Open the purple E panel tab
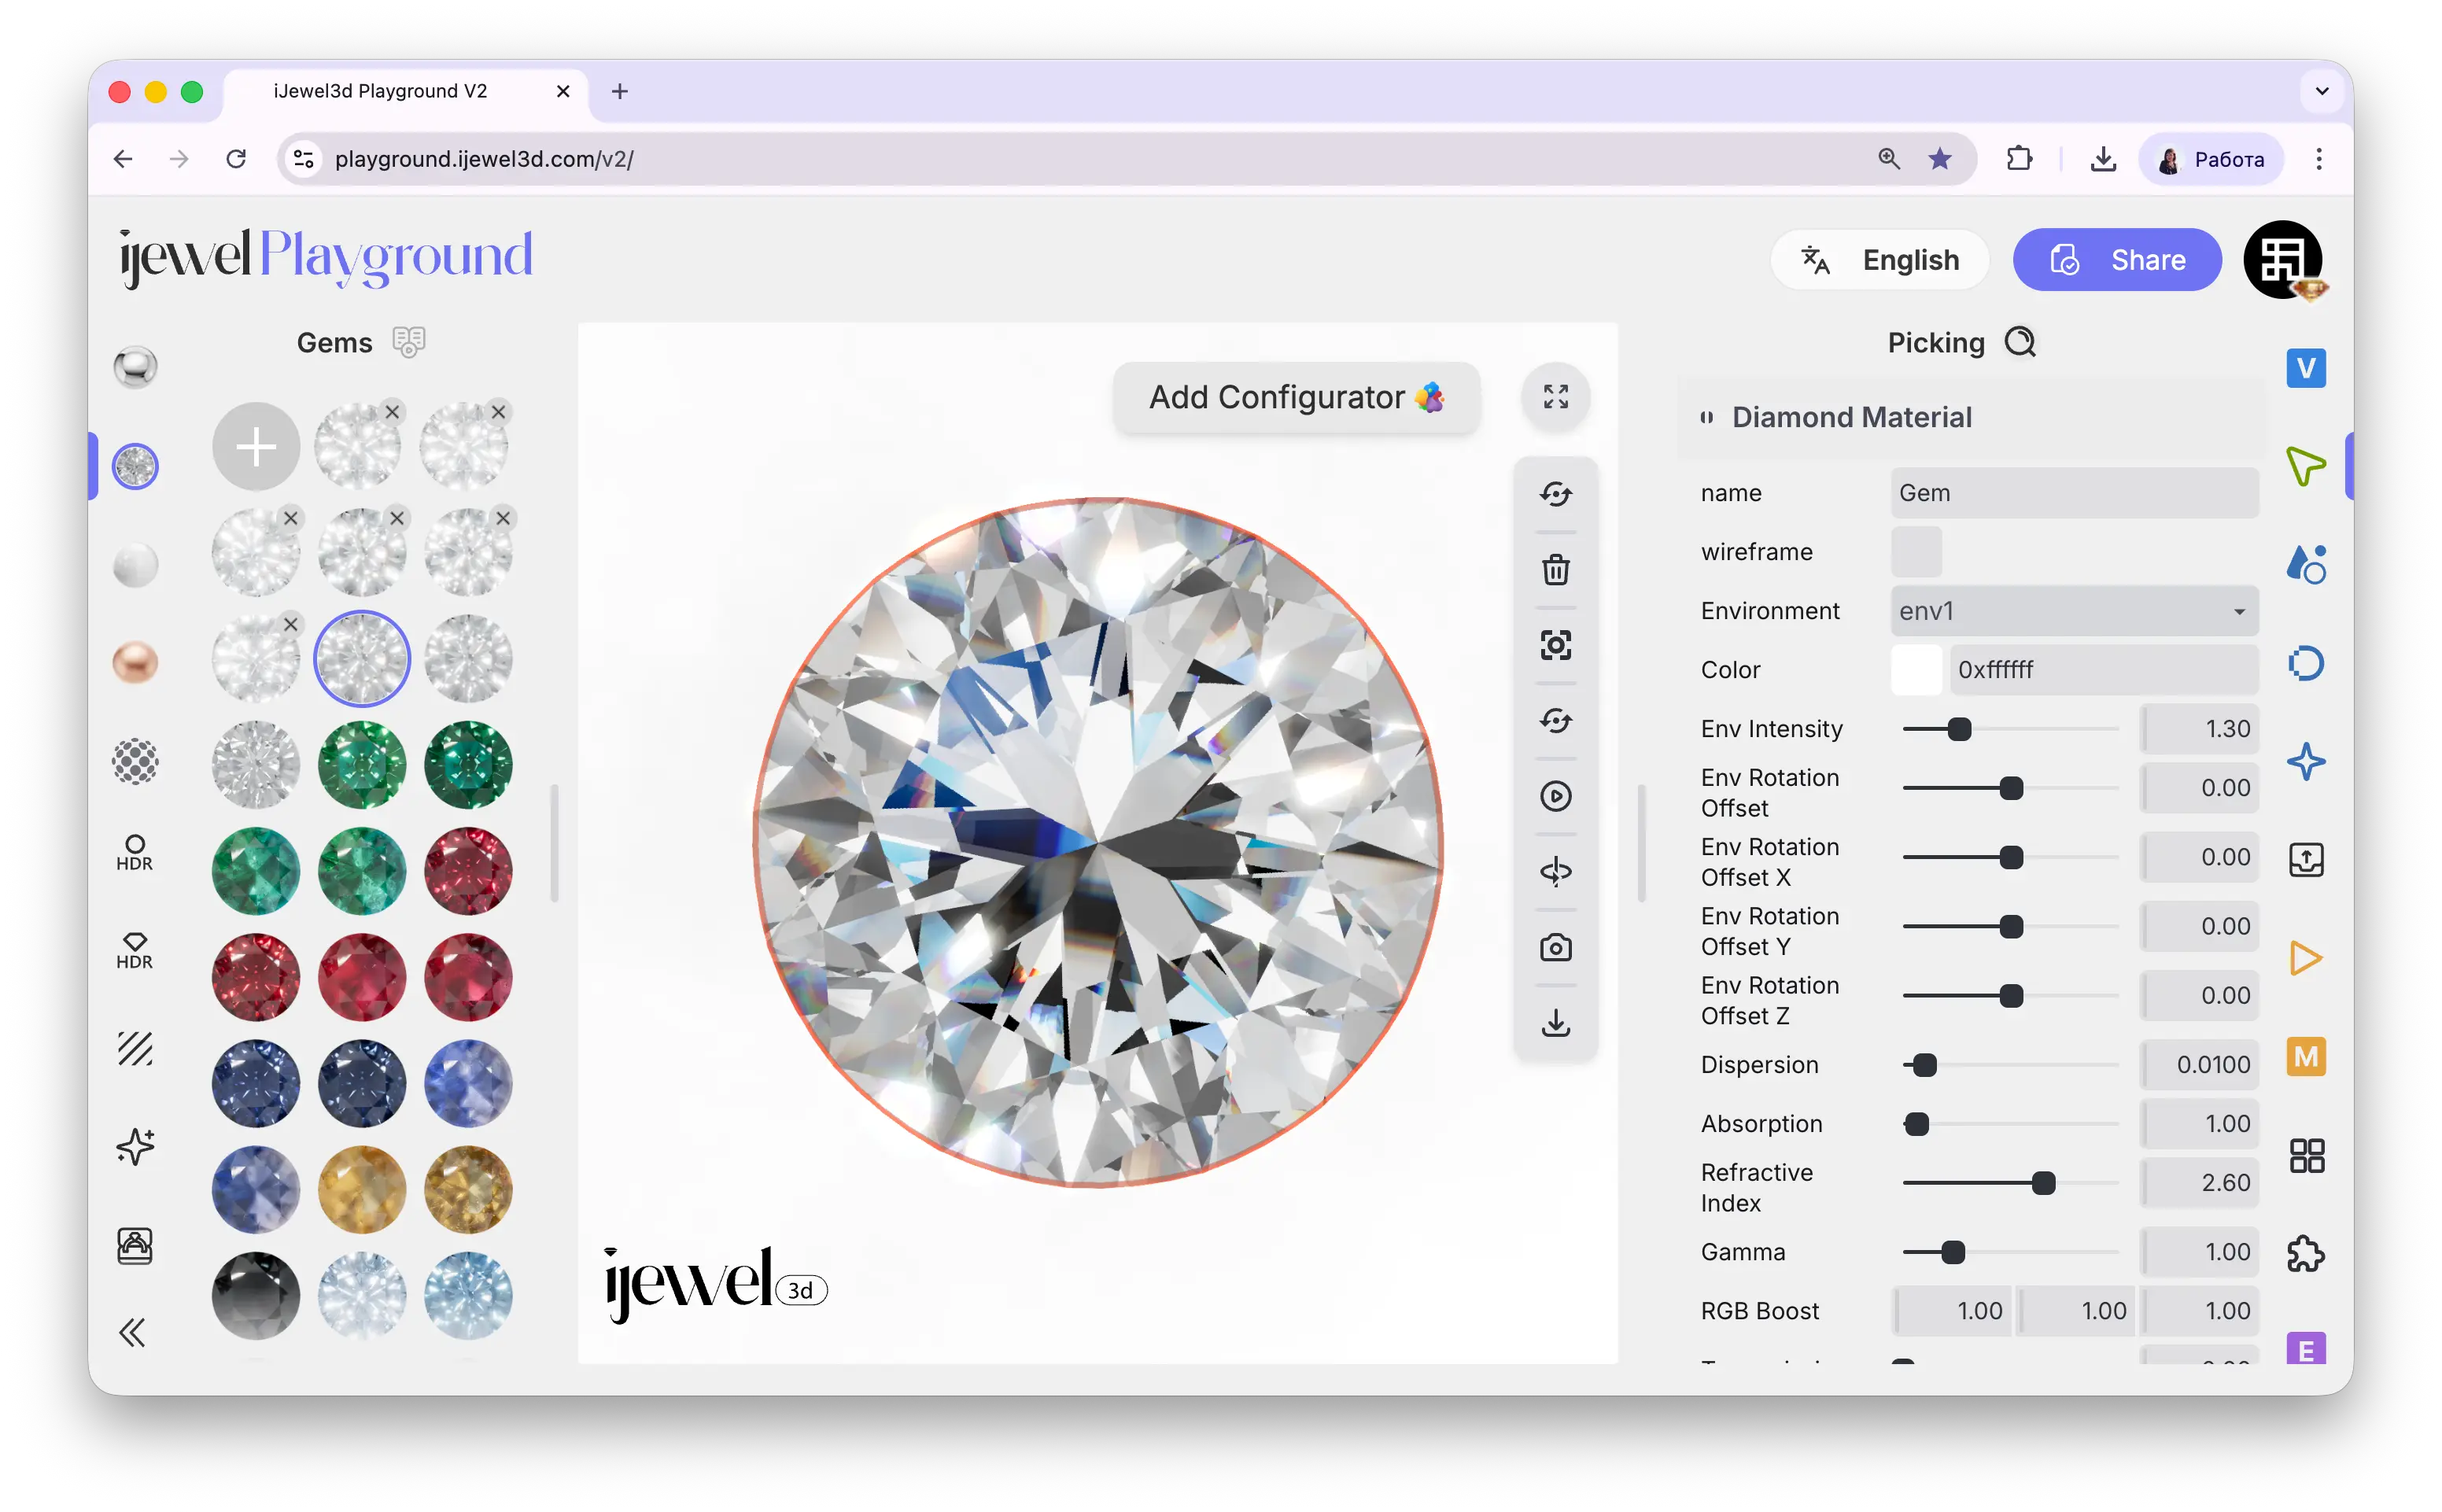The height and width of the screenshot is (1512, 2442). 2305,1349
